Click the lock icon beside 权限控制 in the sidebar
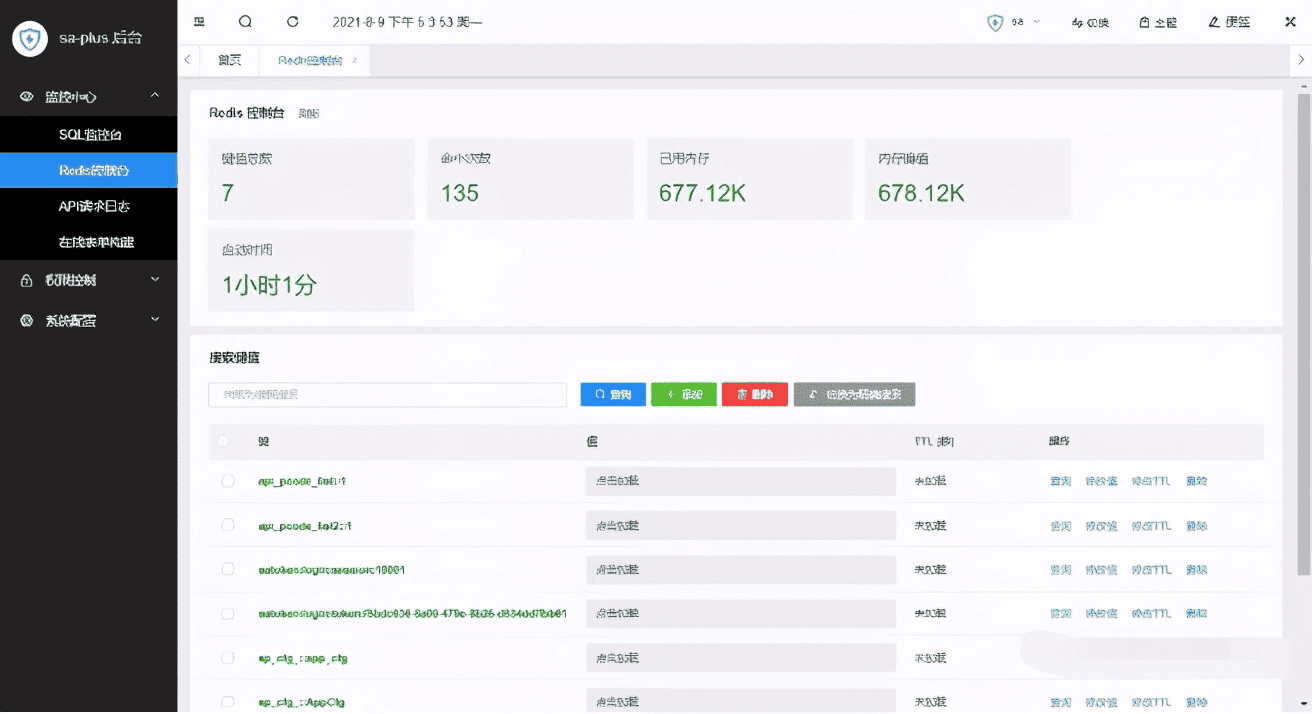The image size is (1312, 714). point(27,281)
